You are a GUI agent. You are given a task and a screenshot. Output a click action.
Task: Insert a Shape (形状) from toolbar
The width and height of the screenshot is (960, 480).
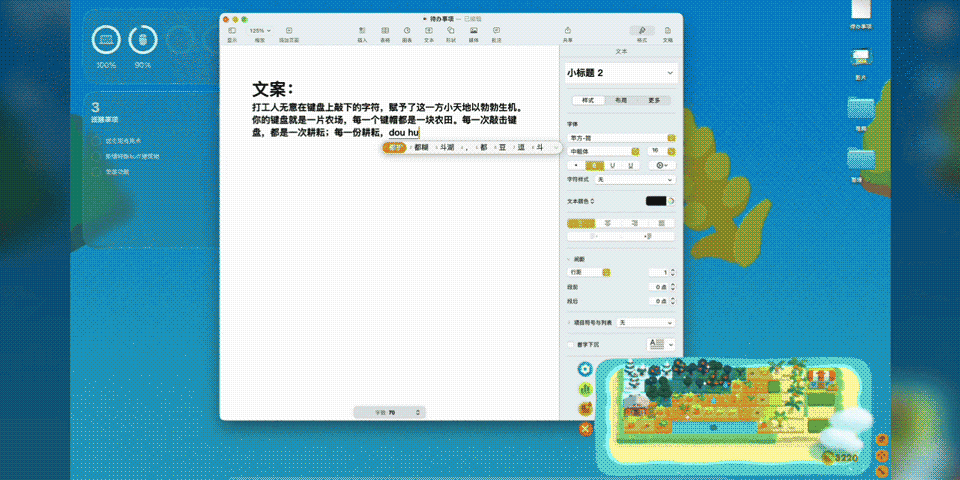[x=451, y=32]
